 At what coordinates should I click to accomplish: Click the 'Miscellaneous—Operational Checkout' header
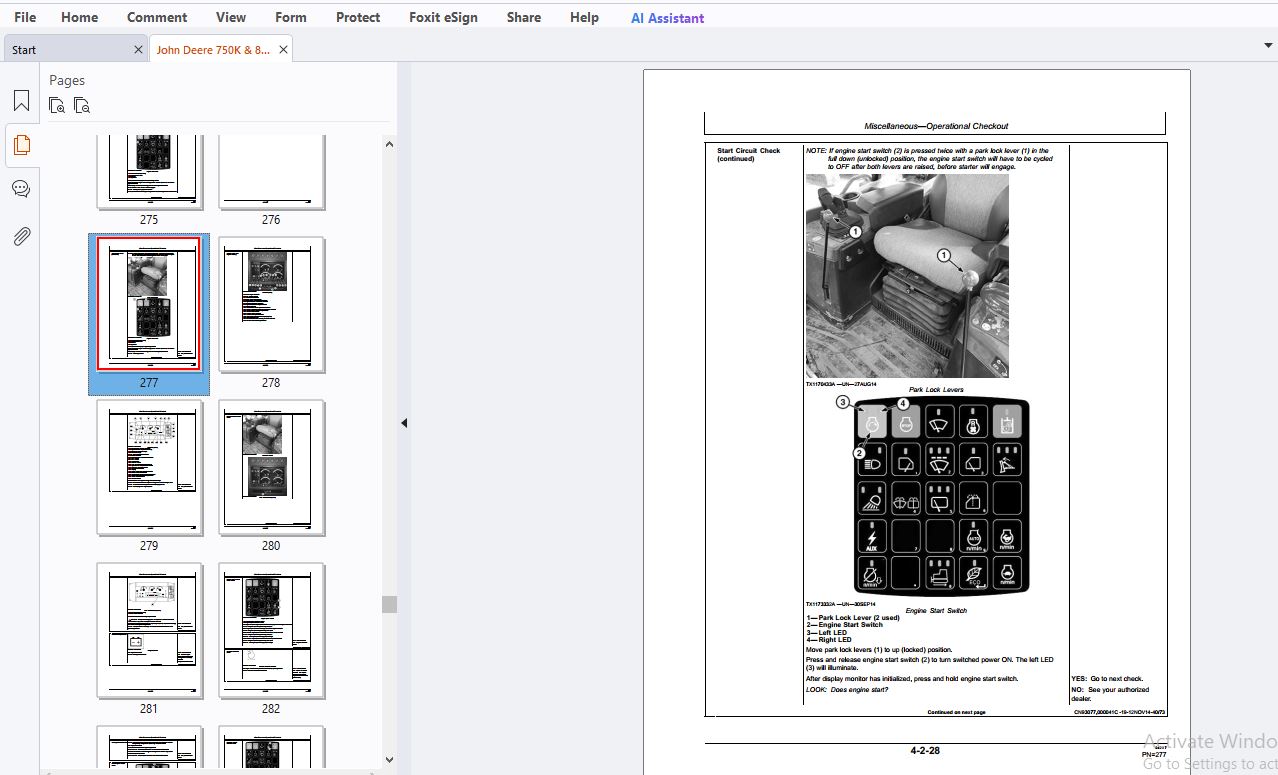(936, 126)
